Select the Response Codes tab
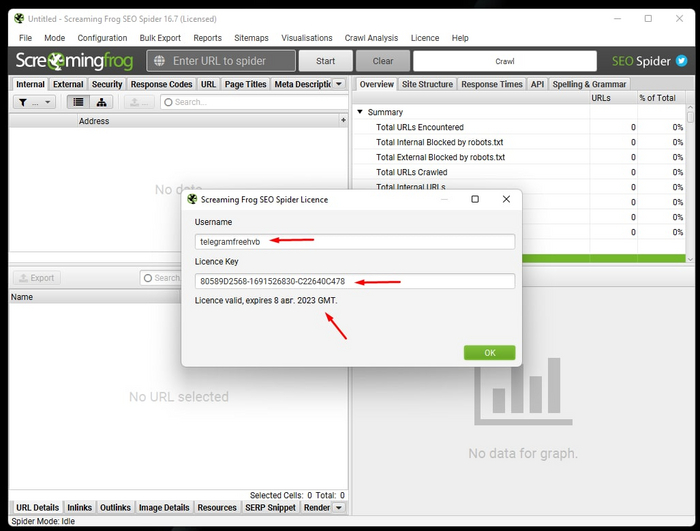 coord(161,84)
